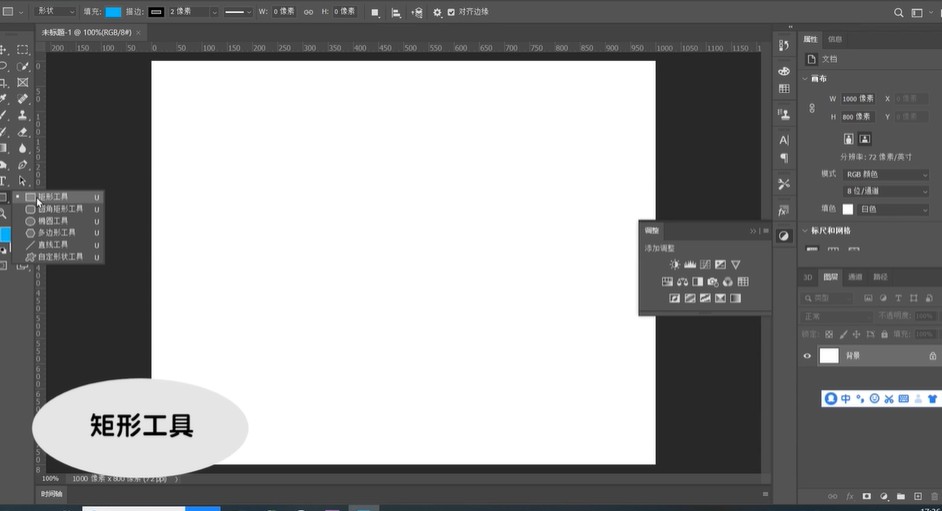
Task: Toggle width-height link in options bar
Action: [308, 12]
